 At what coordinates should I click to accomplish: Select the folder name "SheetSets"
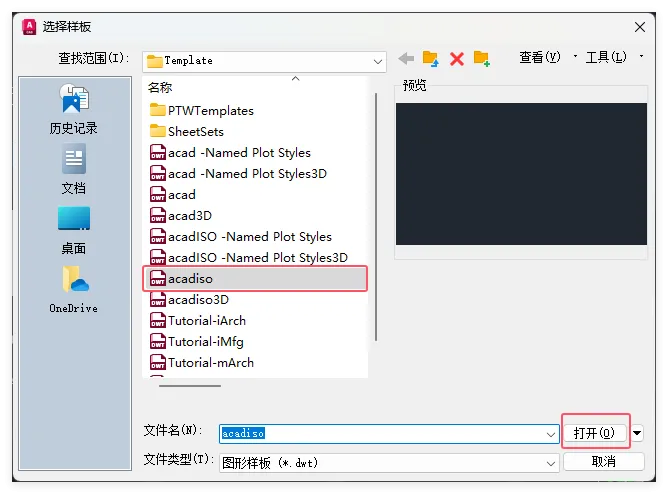196,131
